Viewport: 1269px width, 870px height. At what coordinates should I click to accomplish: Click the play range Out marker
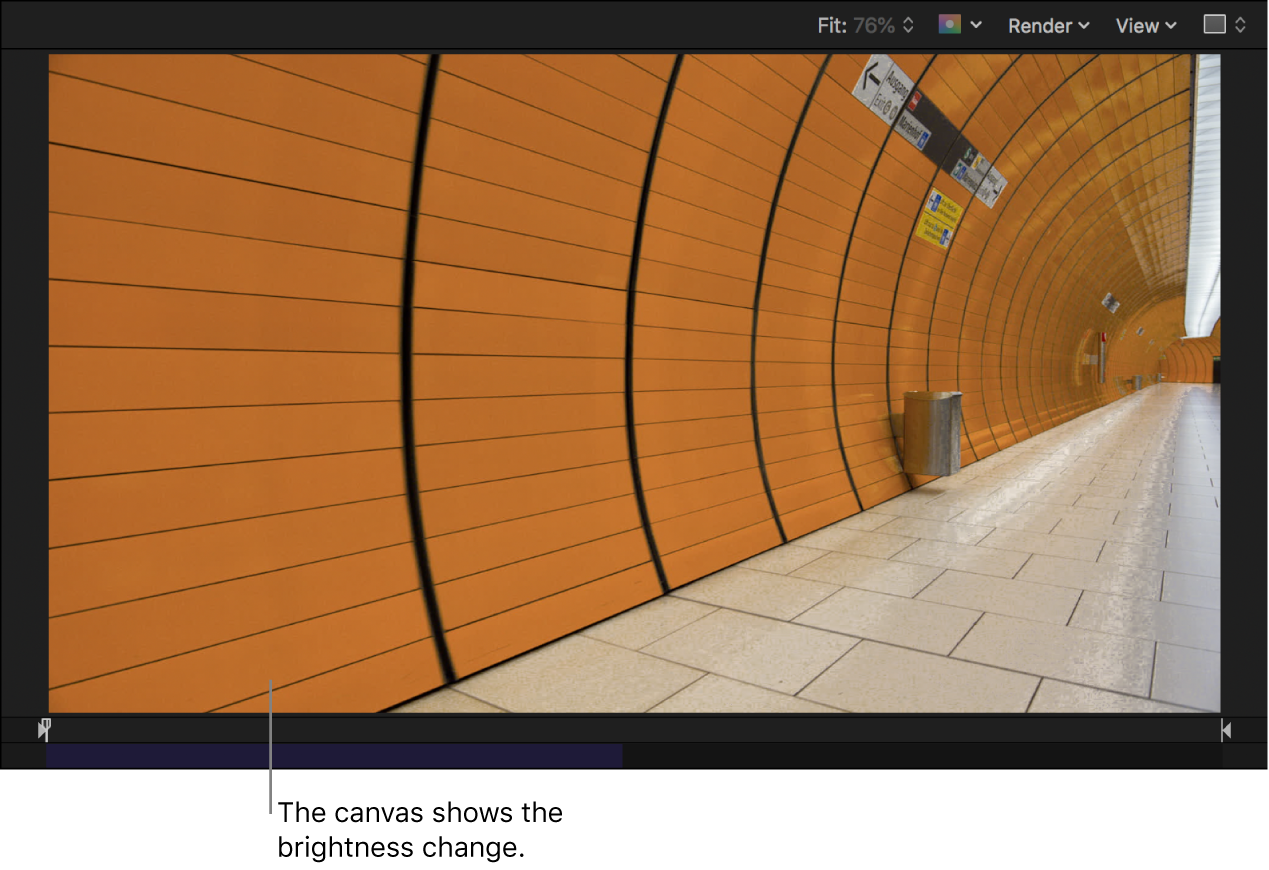(x=1226, y=730)
